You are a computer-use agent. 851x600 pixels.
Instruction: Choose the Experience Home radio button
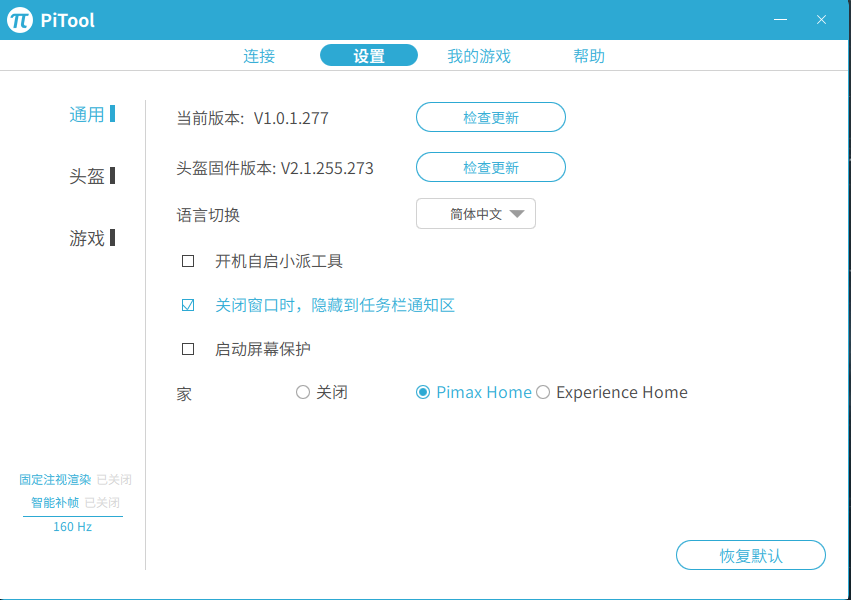click(543, 392)
